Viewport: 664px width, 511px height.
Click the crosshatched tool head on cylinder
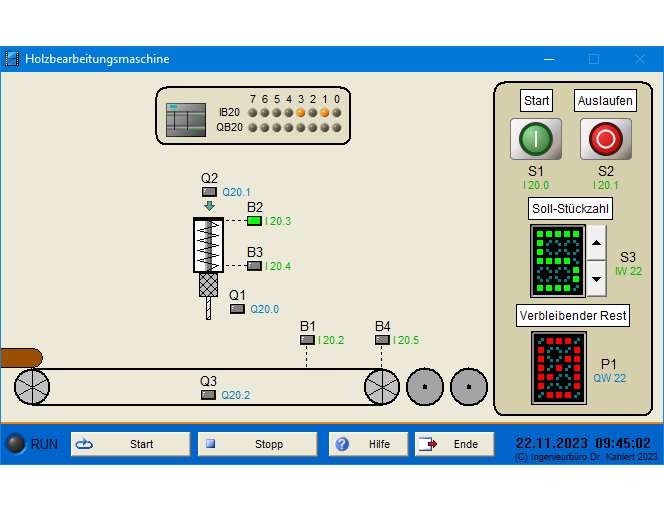pos(208,285)
